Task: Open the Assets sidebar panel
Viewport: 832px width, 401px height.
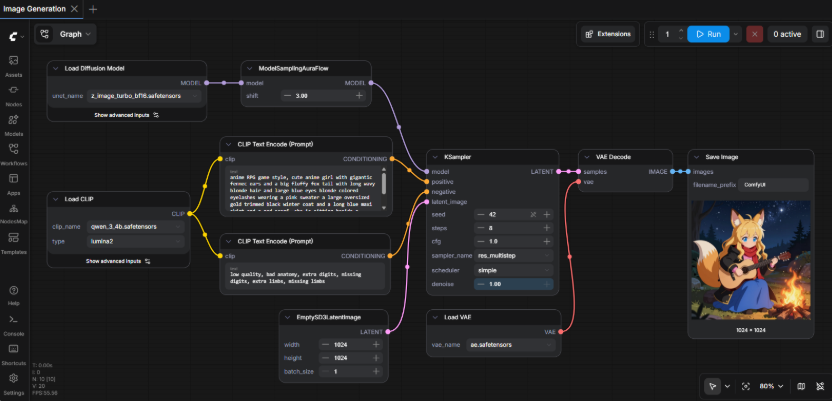Action: click(14, 66)
